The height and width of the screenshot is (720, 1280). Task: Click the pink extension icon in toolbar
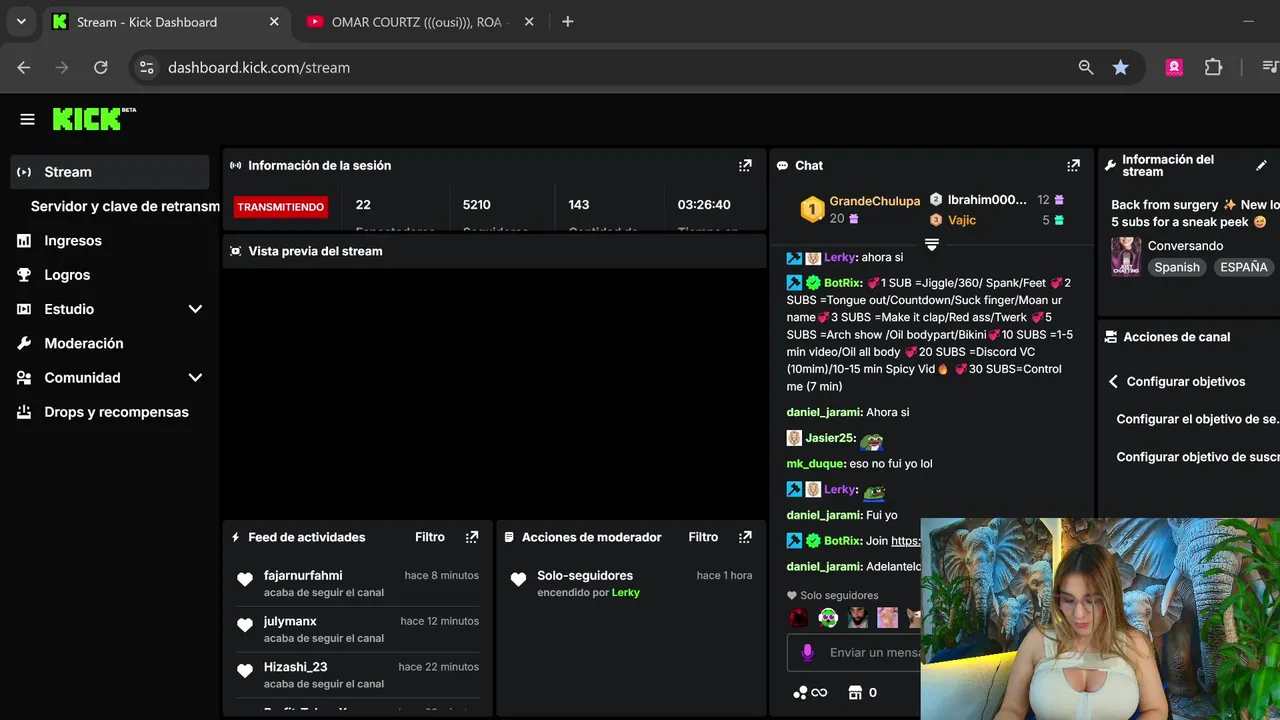[x=1174, y=68]
